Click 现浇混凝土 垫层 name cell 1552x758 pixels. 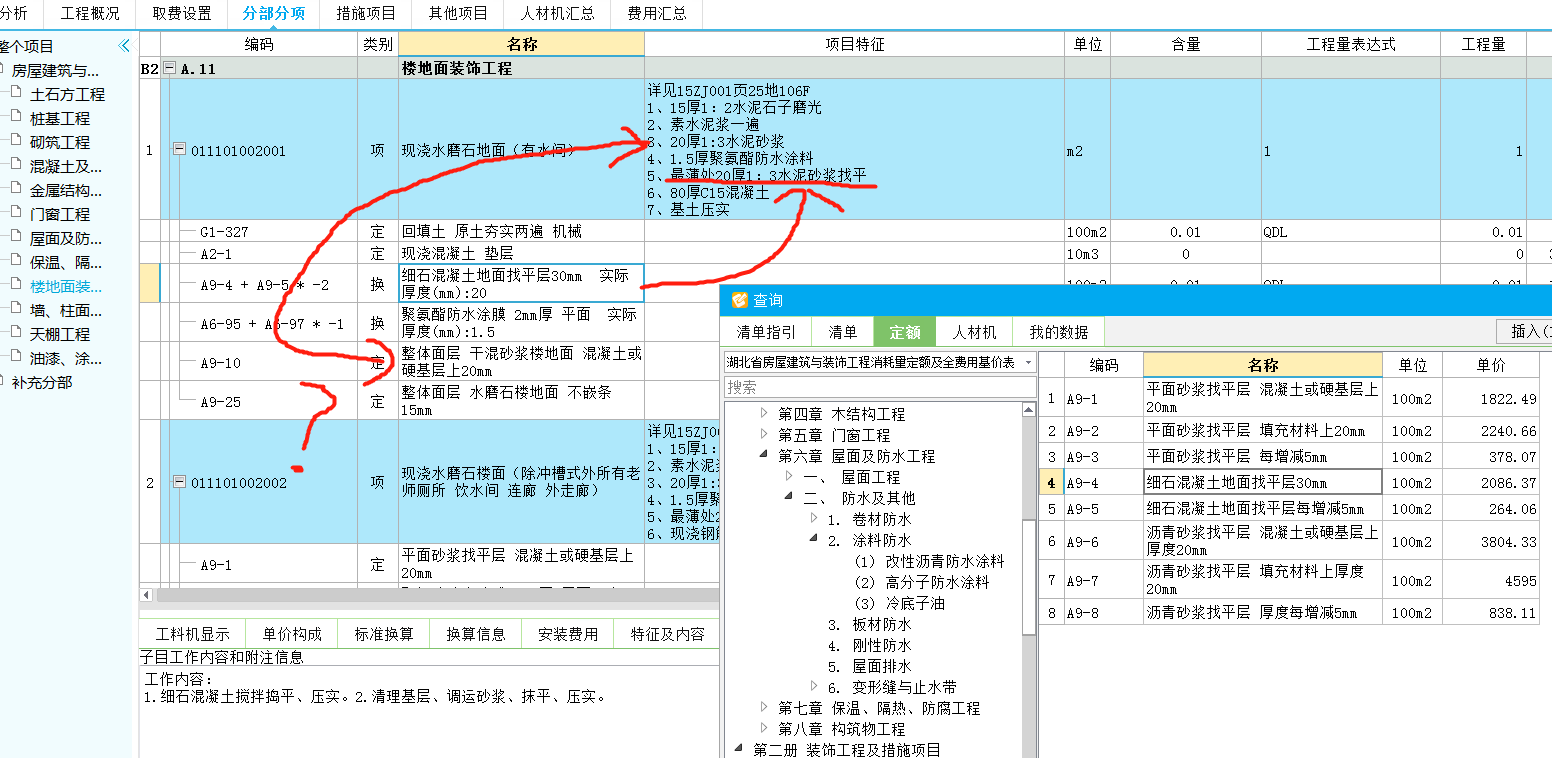pos(521,254)
